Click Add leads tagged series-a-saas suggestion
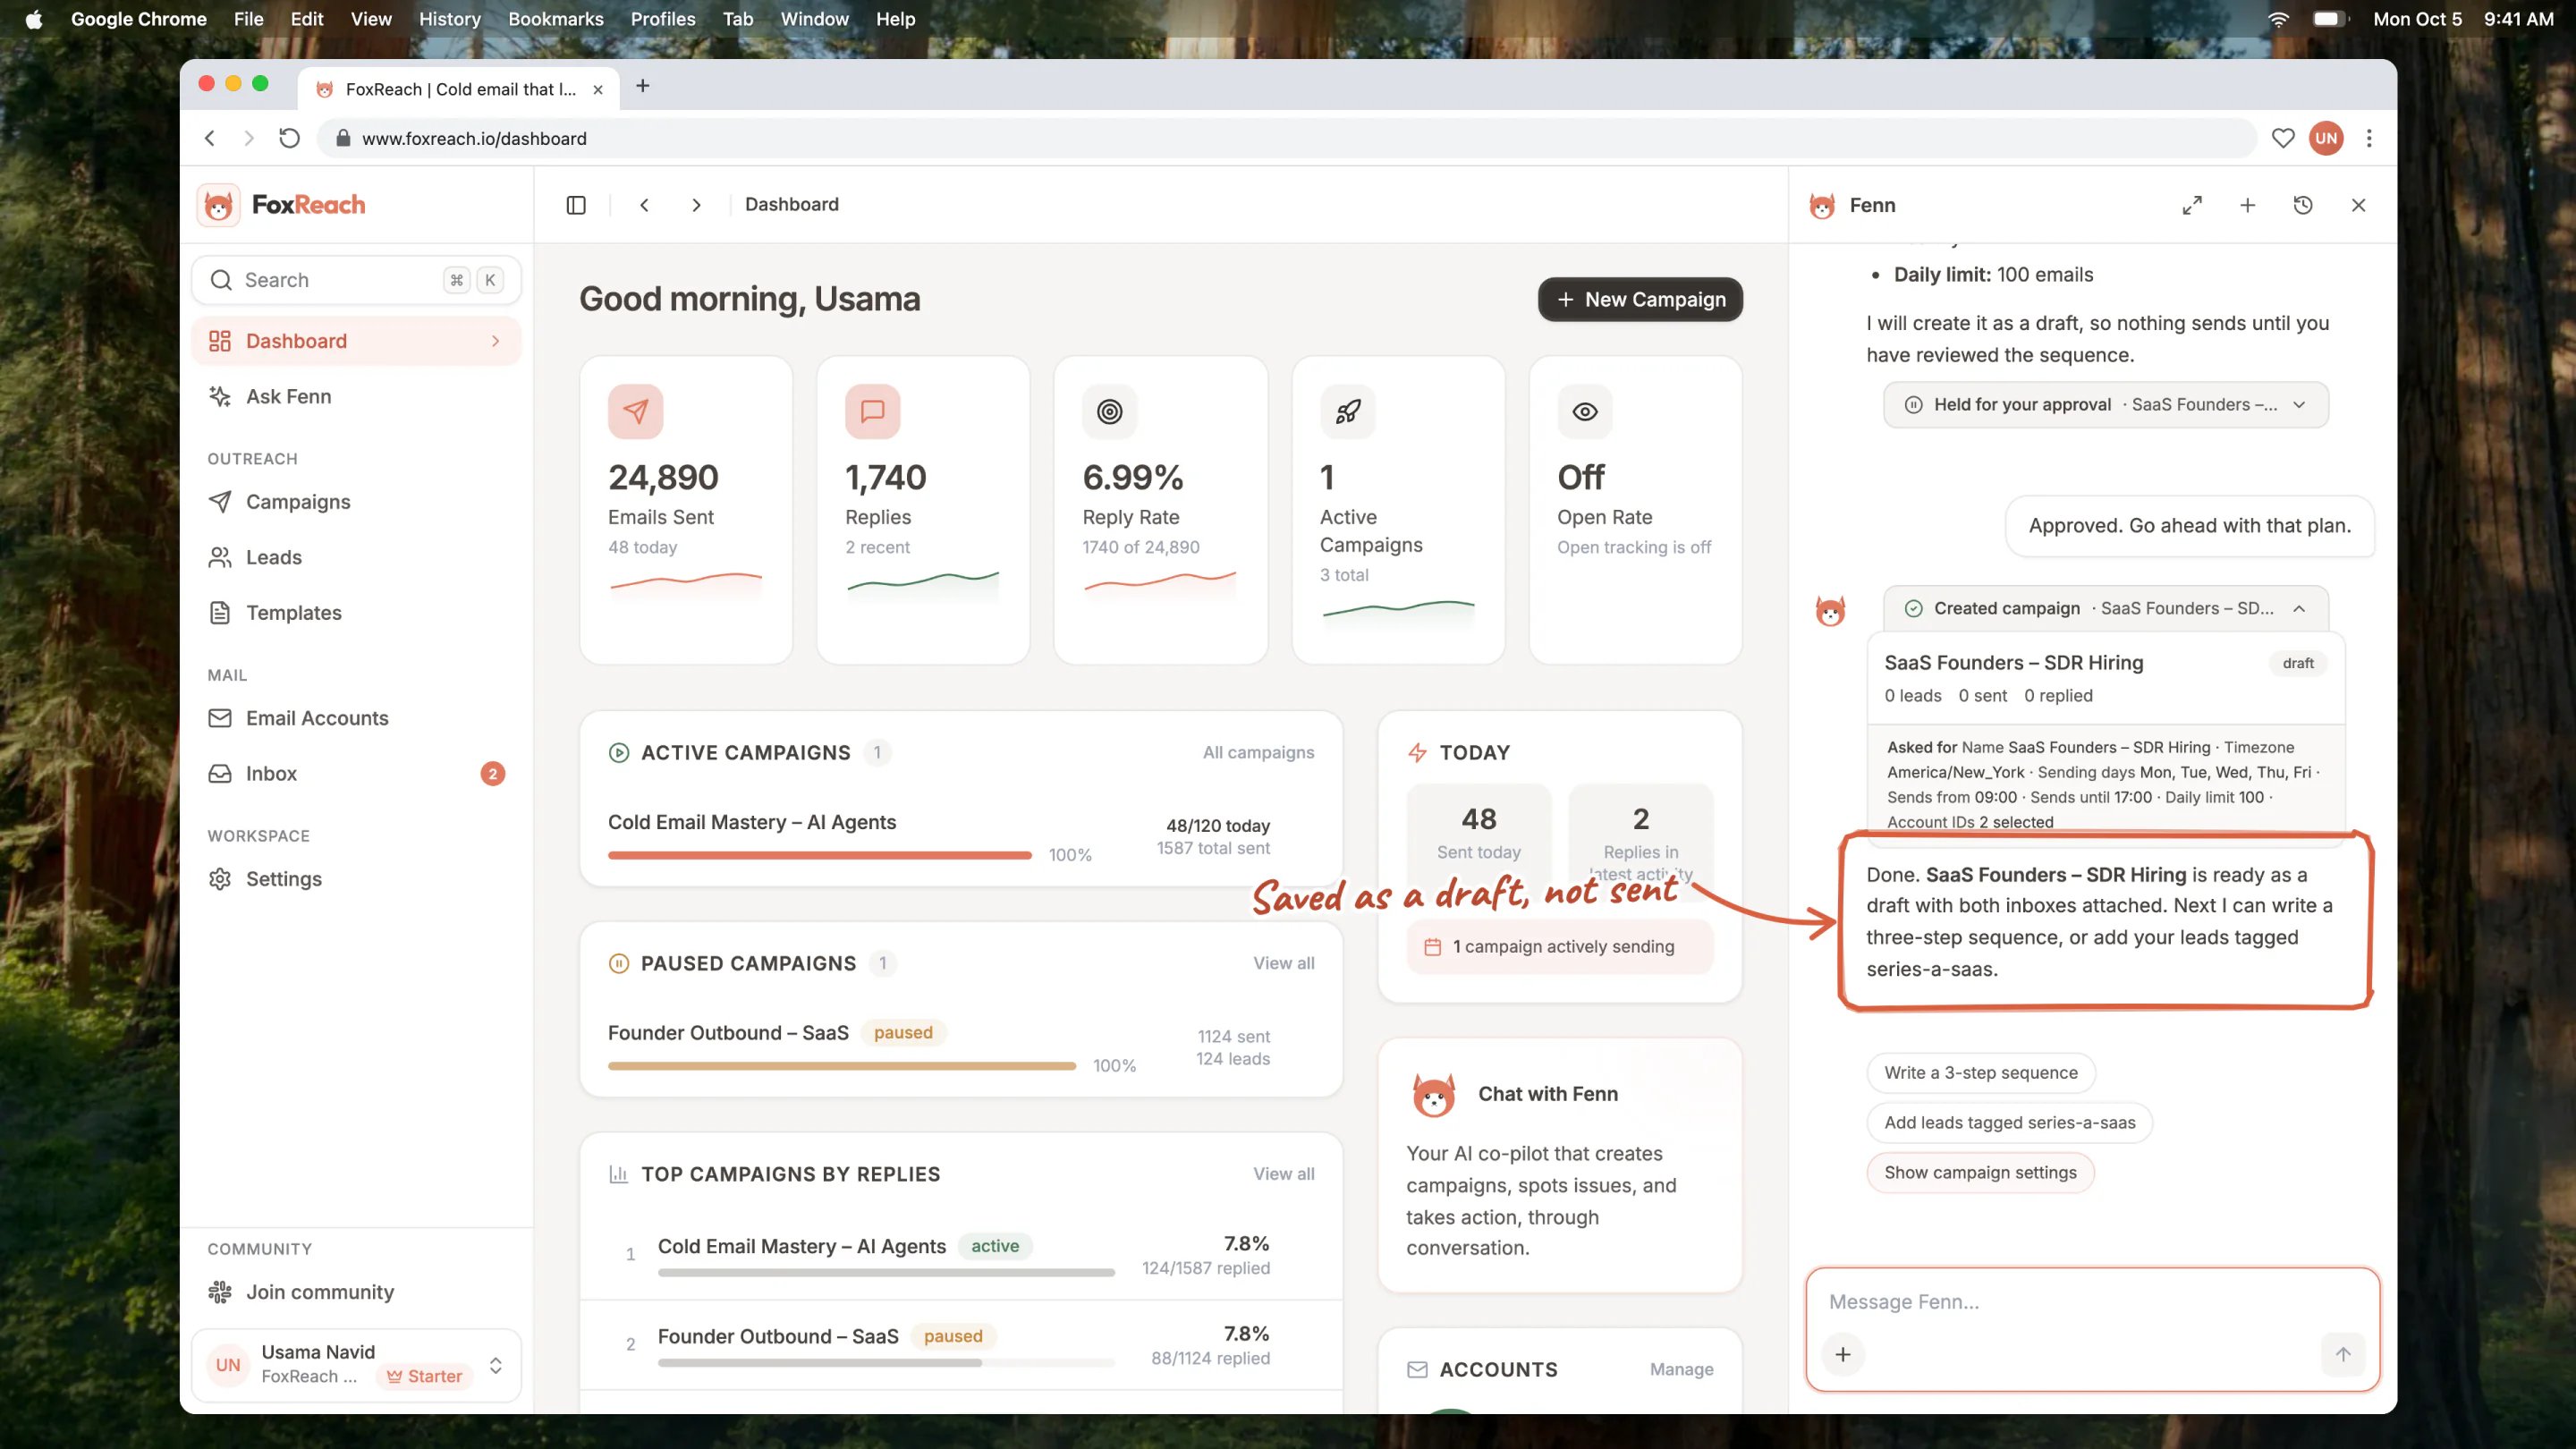The image size is (2576, 1449). pos(2009,1123)
